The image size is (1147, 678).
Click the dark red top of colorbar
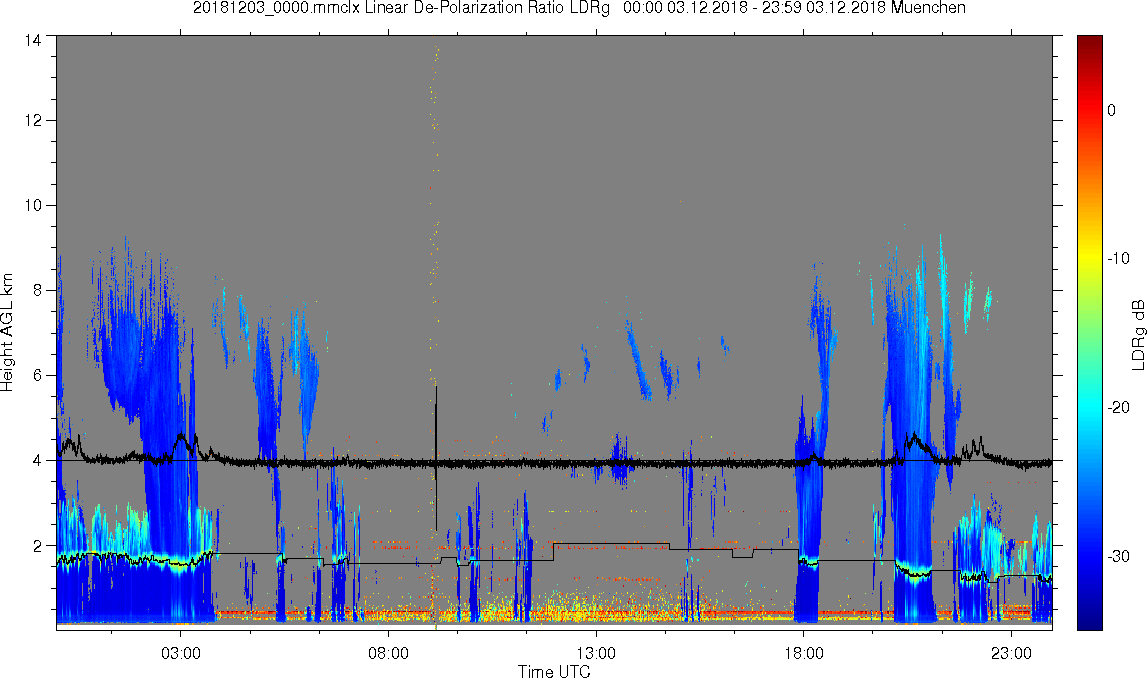1089,44
